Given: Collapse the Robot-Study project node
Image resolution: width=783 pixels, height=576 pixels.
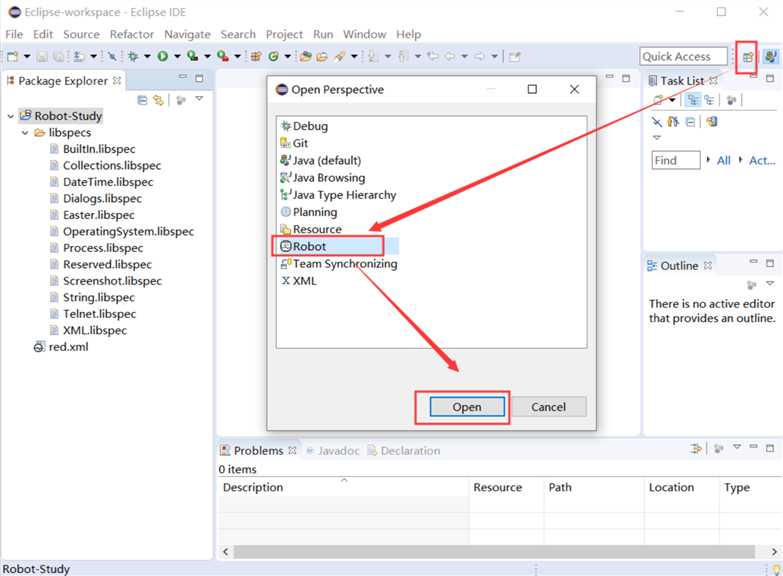Looking at the screenshot, I should (x=10, y=116).
